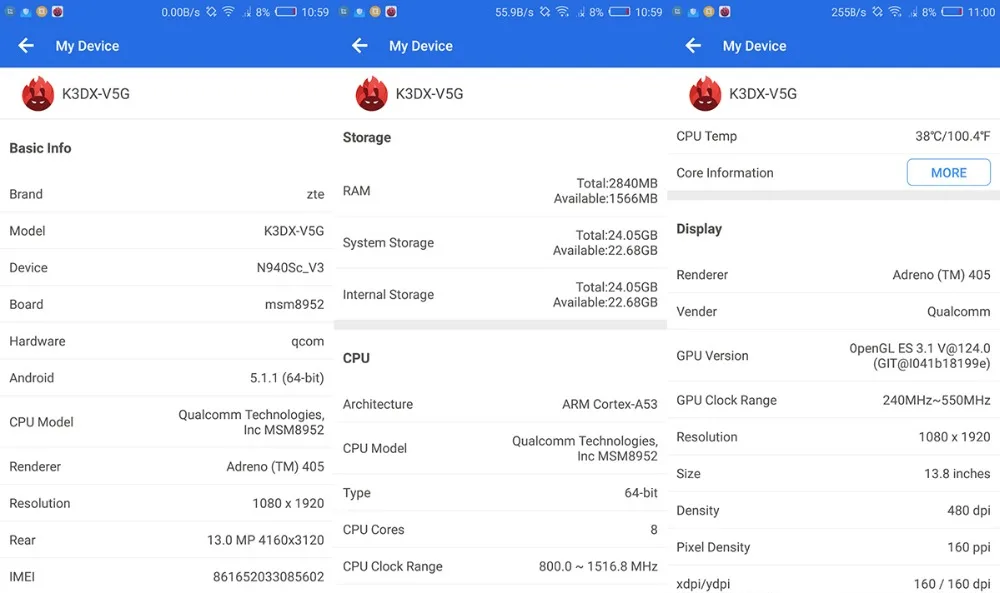Click the Pixel Density value 160 ppi
This screenshot has height=593, width=1000.
[969, 547]
